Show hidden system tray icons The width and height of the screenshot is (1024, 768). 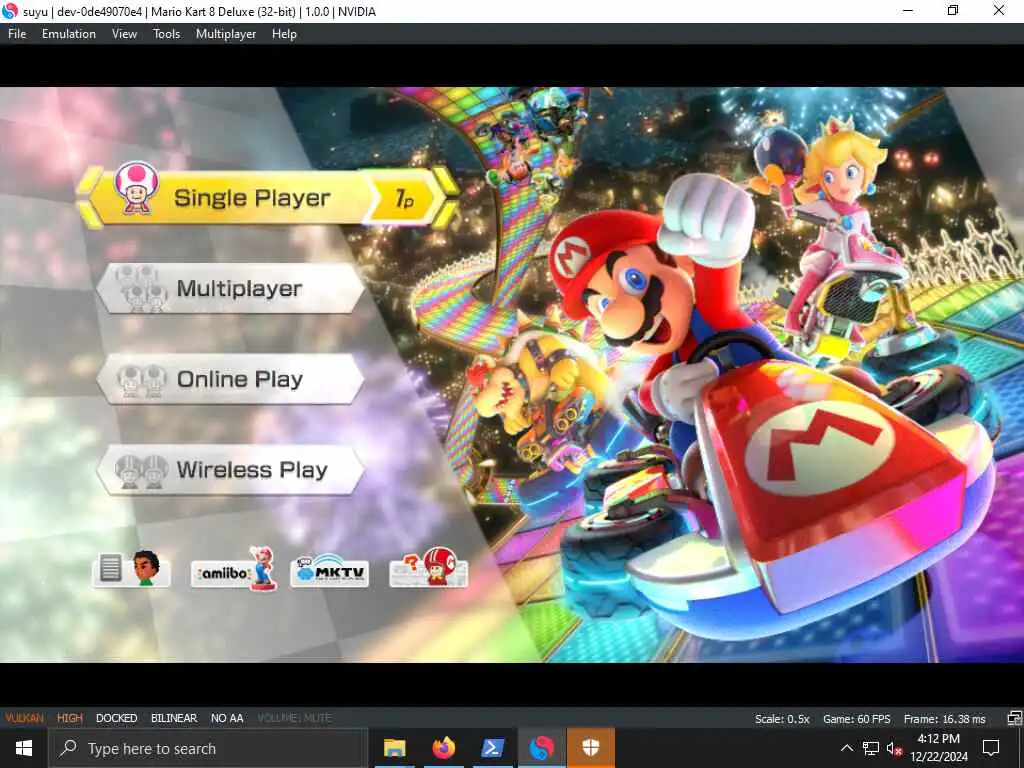[x=846, y=748]
